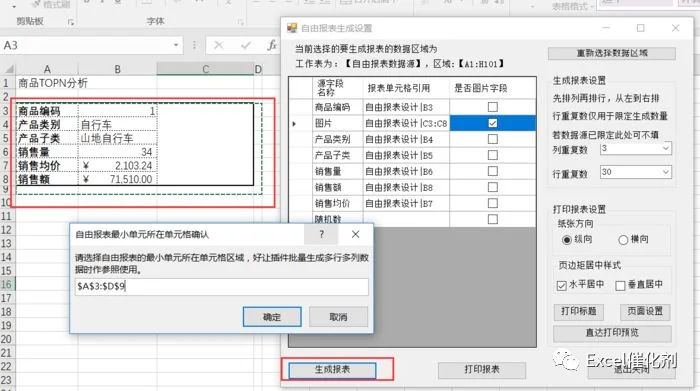
Task: Click the 随机数 source field row
Action: 338,220
